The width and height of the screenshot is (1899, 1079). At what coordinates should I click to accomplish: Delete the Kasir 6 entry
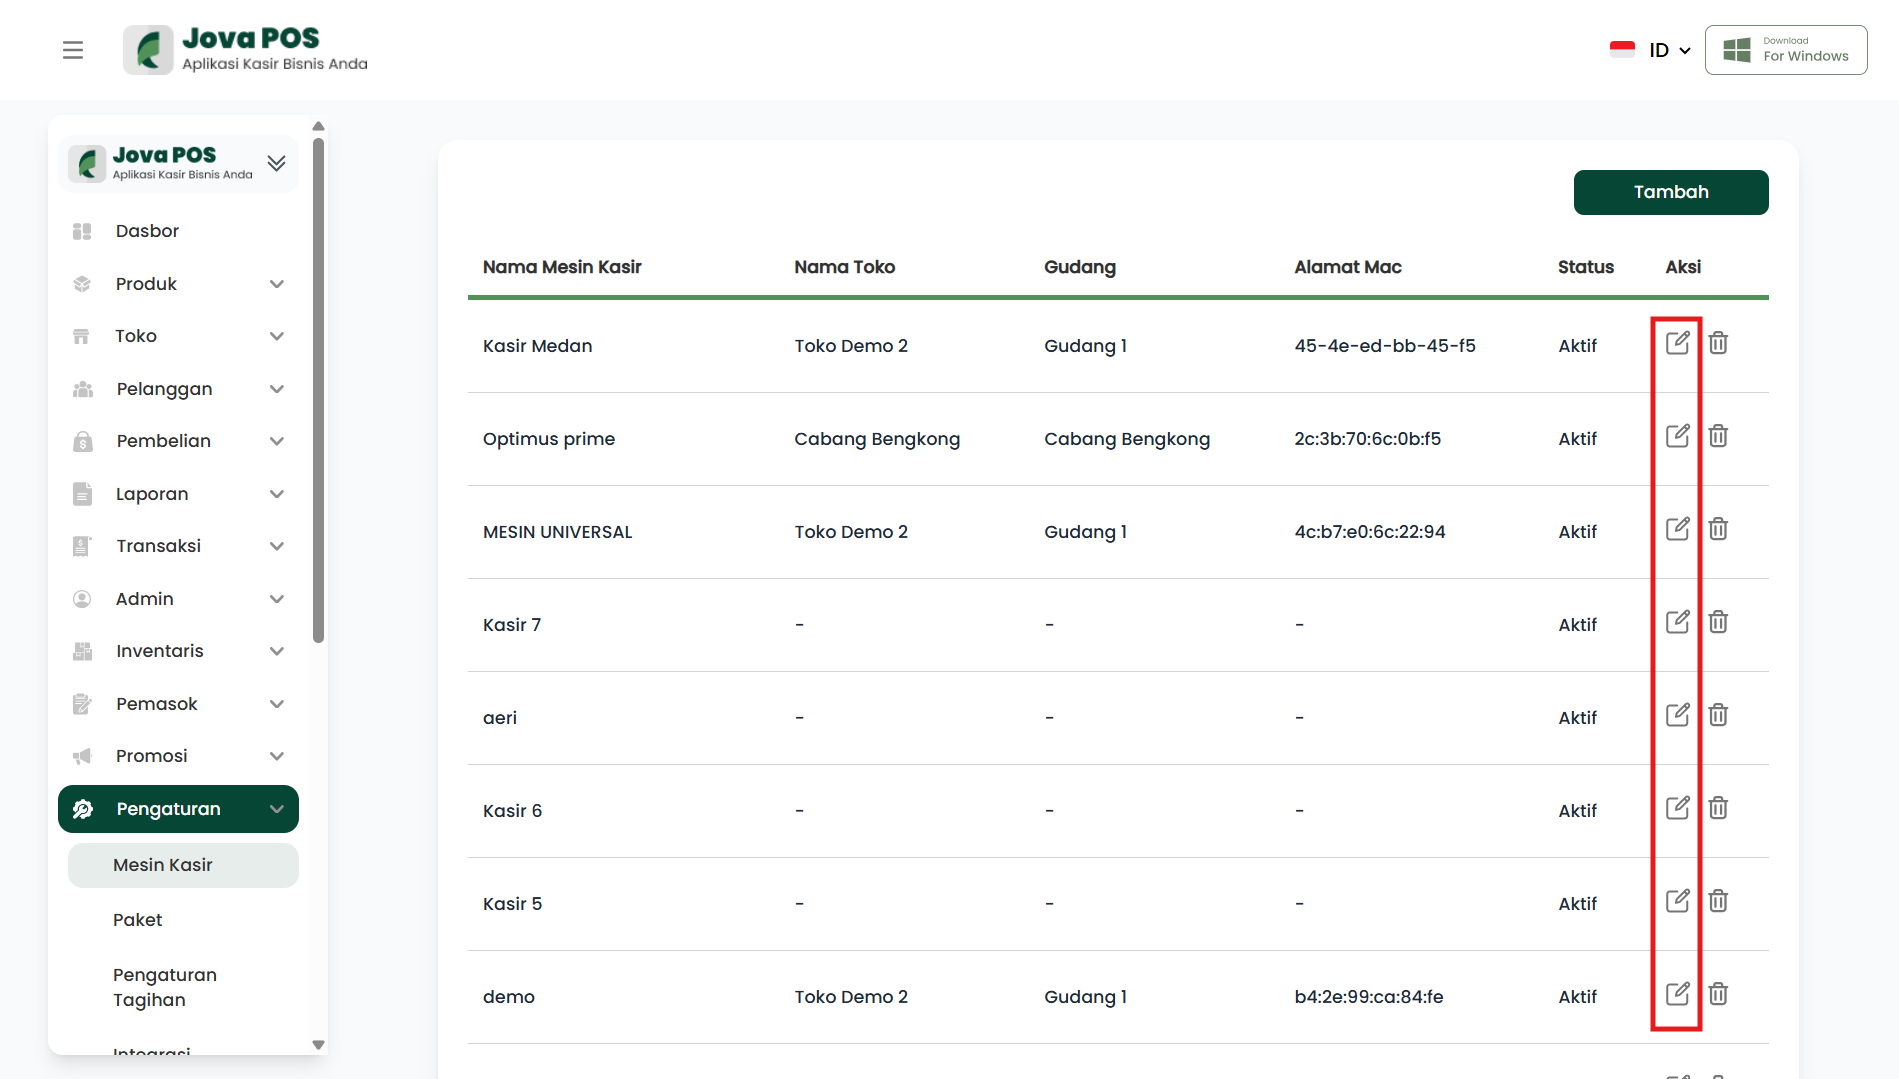click(x=1718, y=808)
